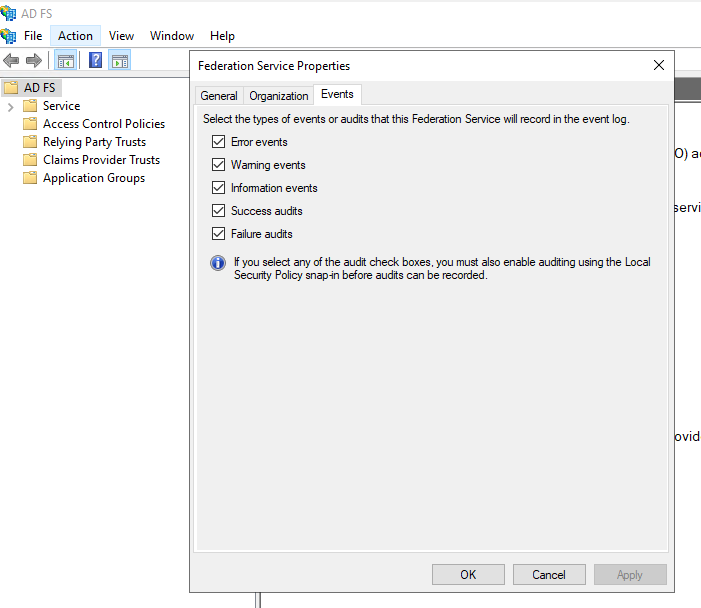Select the Access Control Policies label
The width and height of the screenshot is (701, 608).
(104, 124)
